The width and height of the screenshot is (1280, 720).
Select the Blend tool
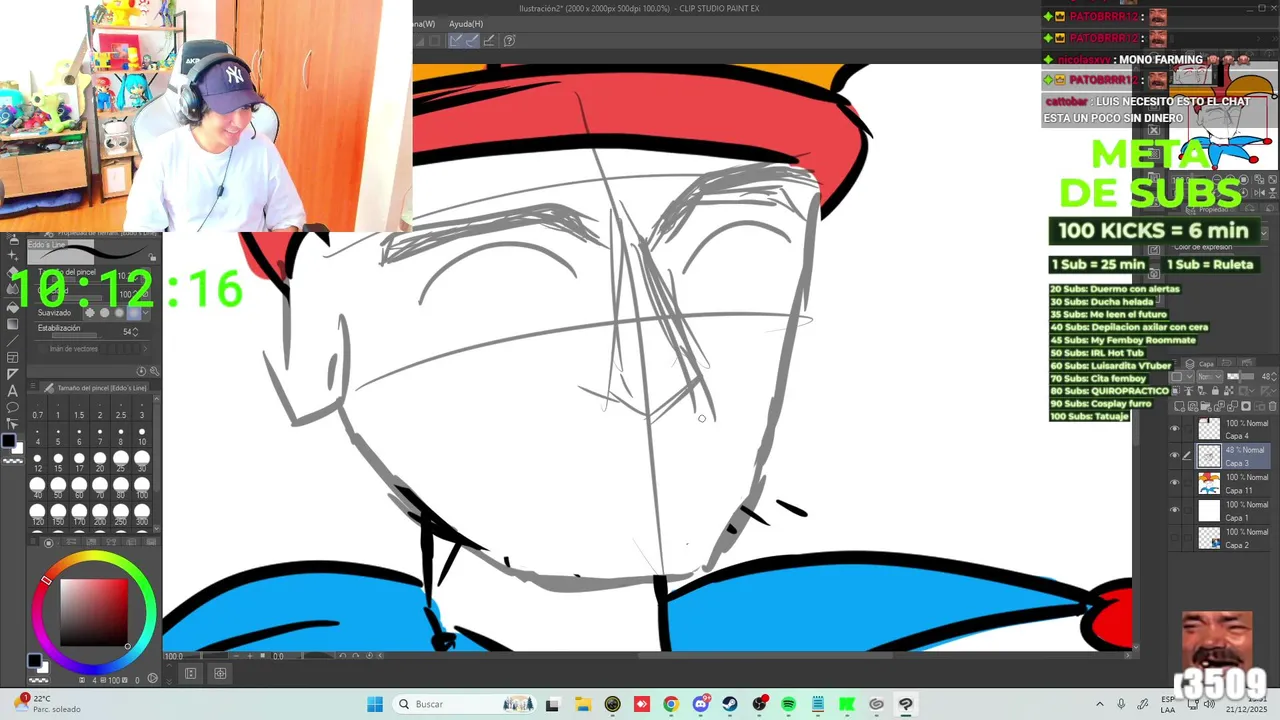(13, 288)
